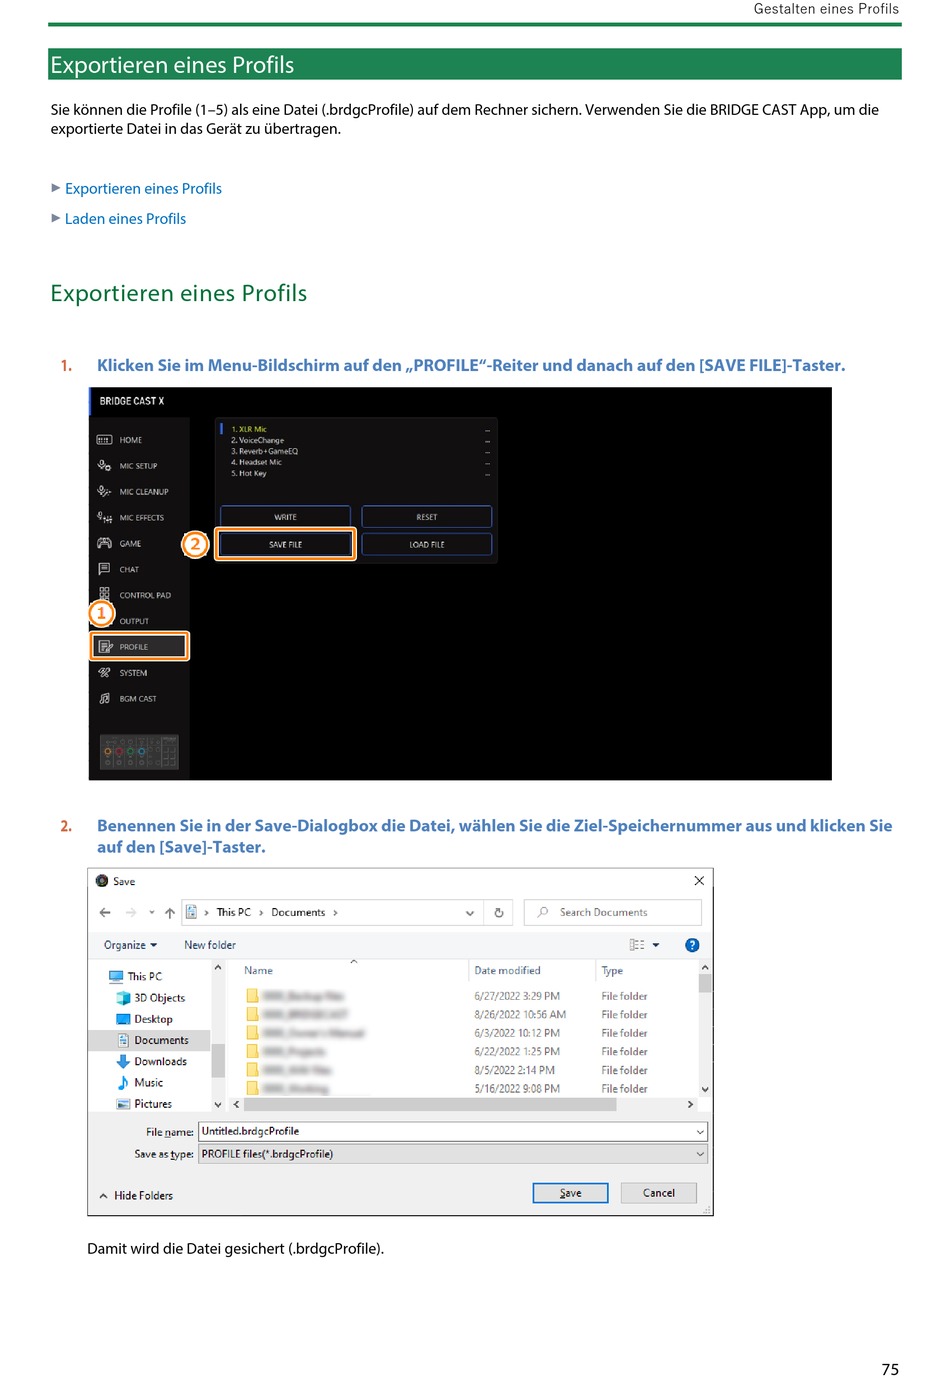Image resolution: width=950 pixels, height=1378 pixels.
Task: Go up one folder level arrow
Action: coord(170,912)
